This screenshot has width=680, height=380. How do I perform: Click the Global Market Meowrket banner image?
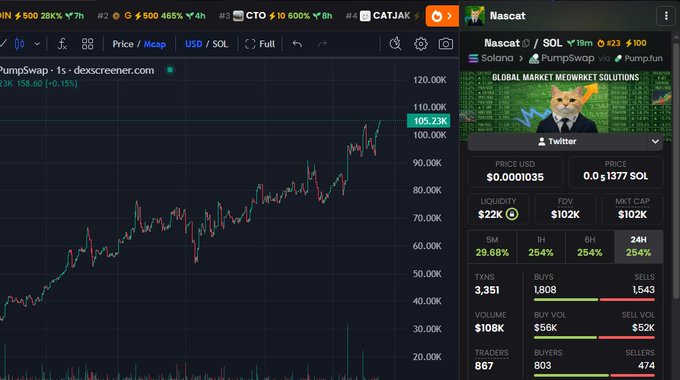pos(565,102)
